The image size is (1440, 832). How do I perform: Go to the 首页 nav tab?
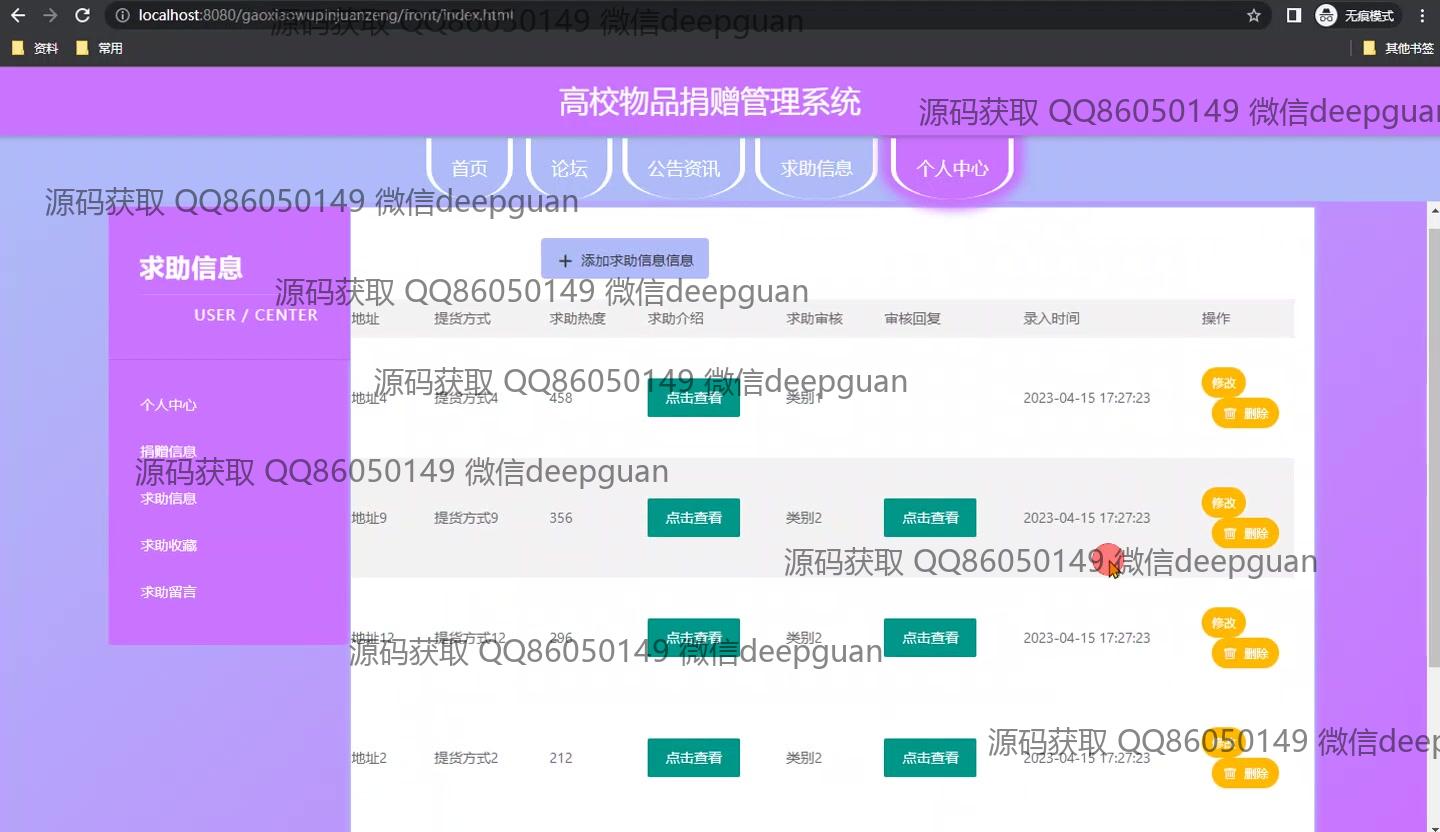[x=470, y=167]
